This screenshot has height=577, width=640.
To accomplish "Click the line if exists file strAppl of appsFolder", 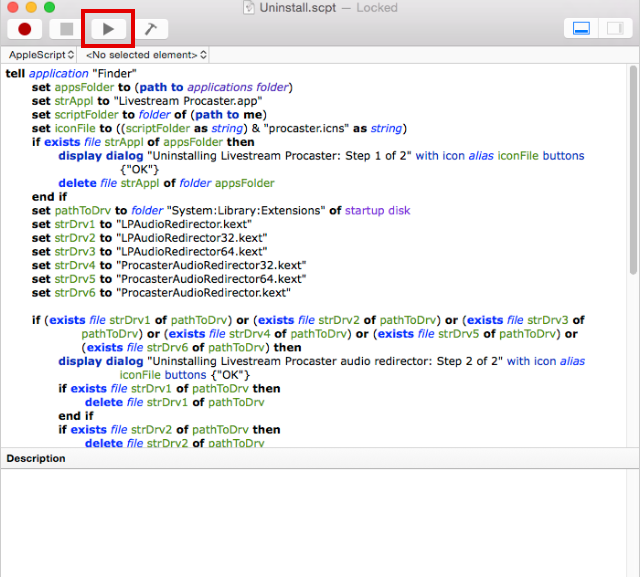I will point(143,142).
